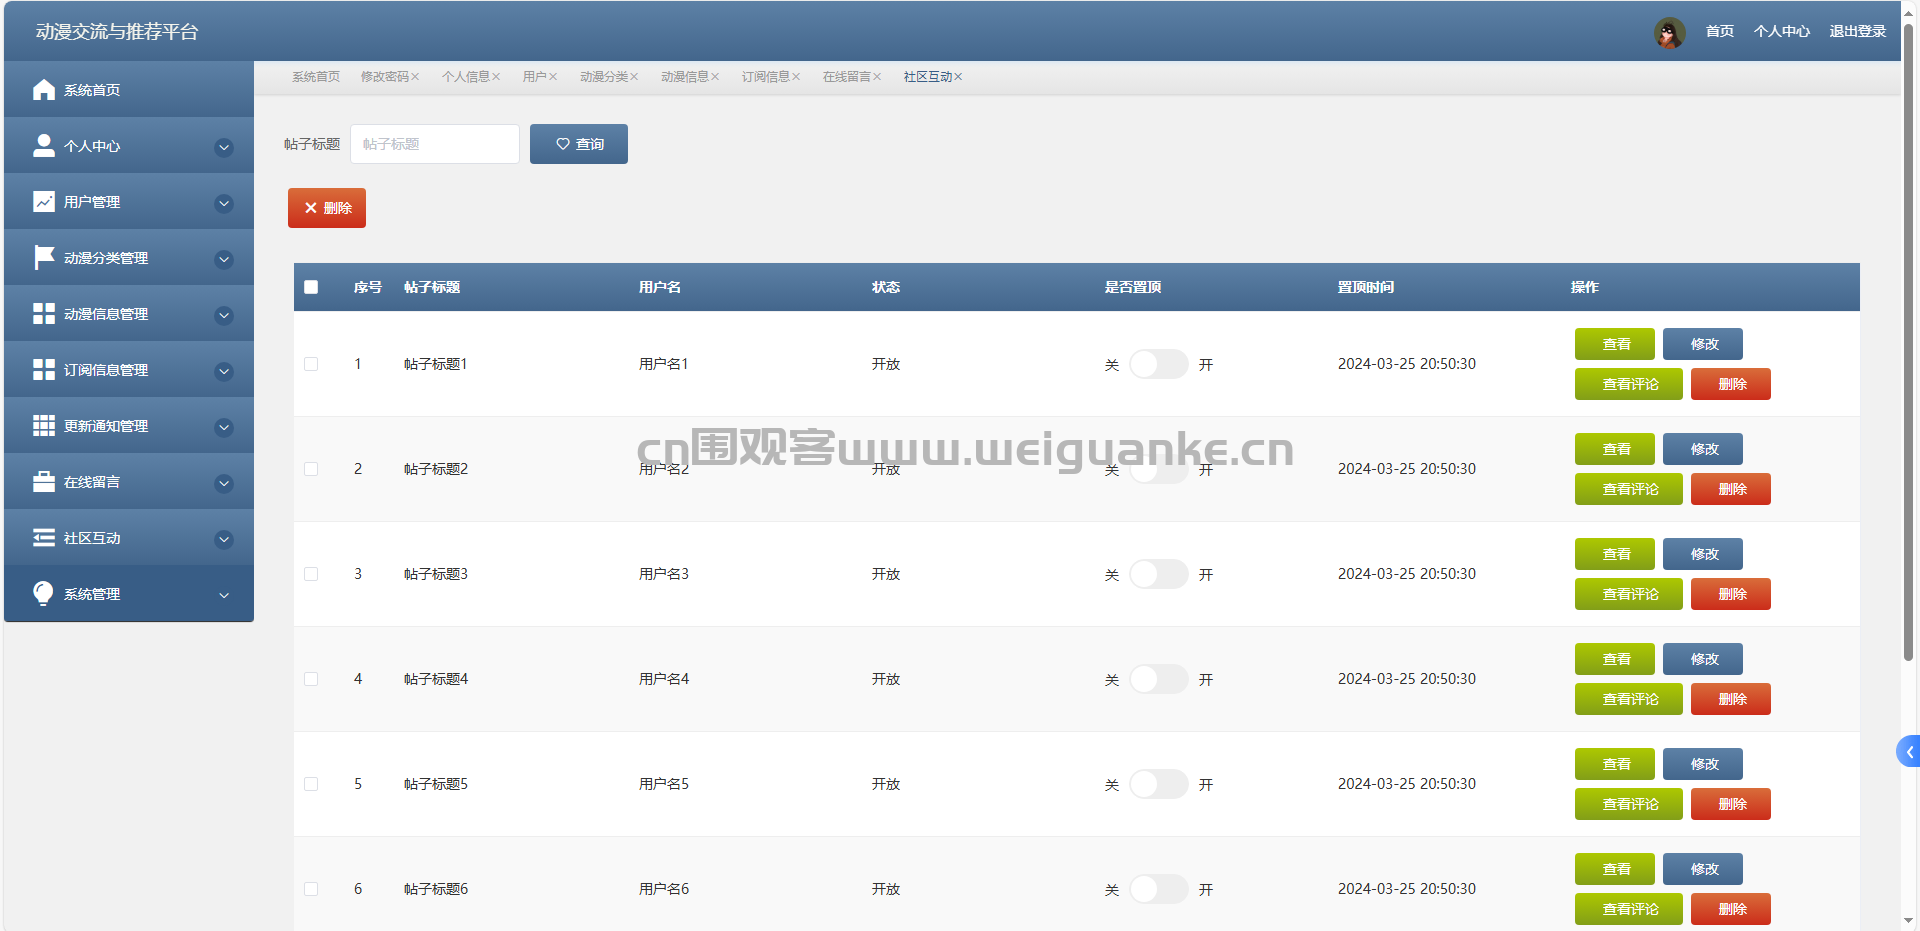This screenshot has height=931, width=1920.
Task: Close the 用户 tab
Action: [x=553, y=77]
